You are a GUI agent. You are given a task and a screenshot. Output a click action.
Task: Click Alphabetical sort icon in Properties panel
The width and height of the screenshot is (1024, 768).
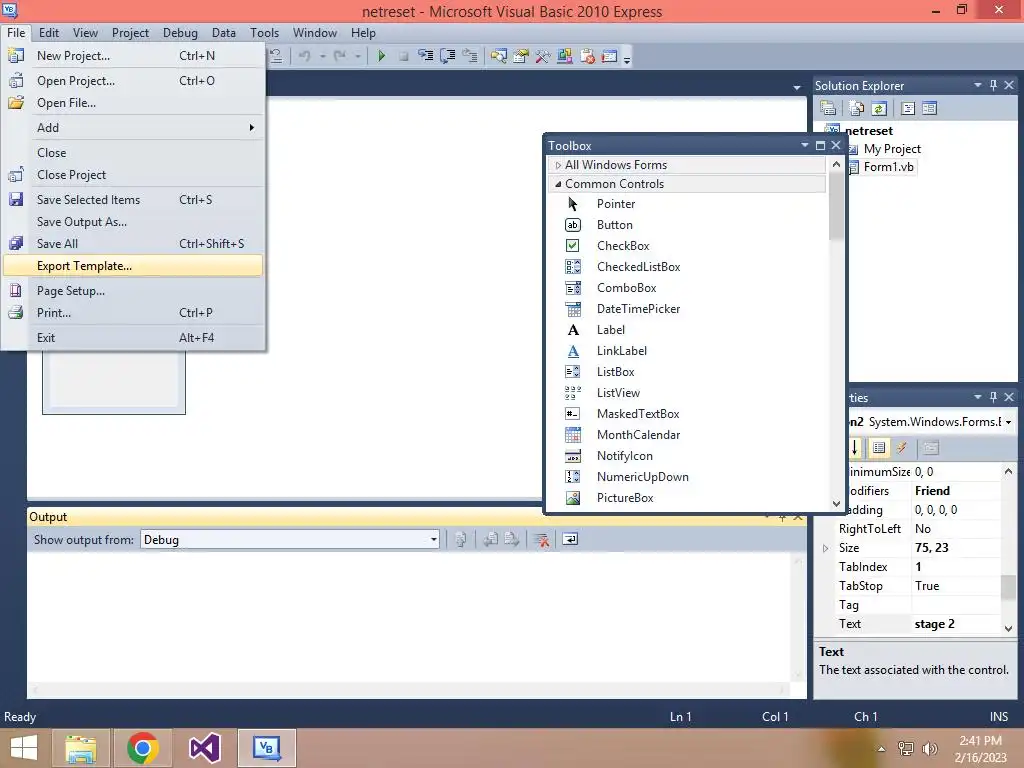pyautogui.click(x=856, y=448)
